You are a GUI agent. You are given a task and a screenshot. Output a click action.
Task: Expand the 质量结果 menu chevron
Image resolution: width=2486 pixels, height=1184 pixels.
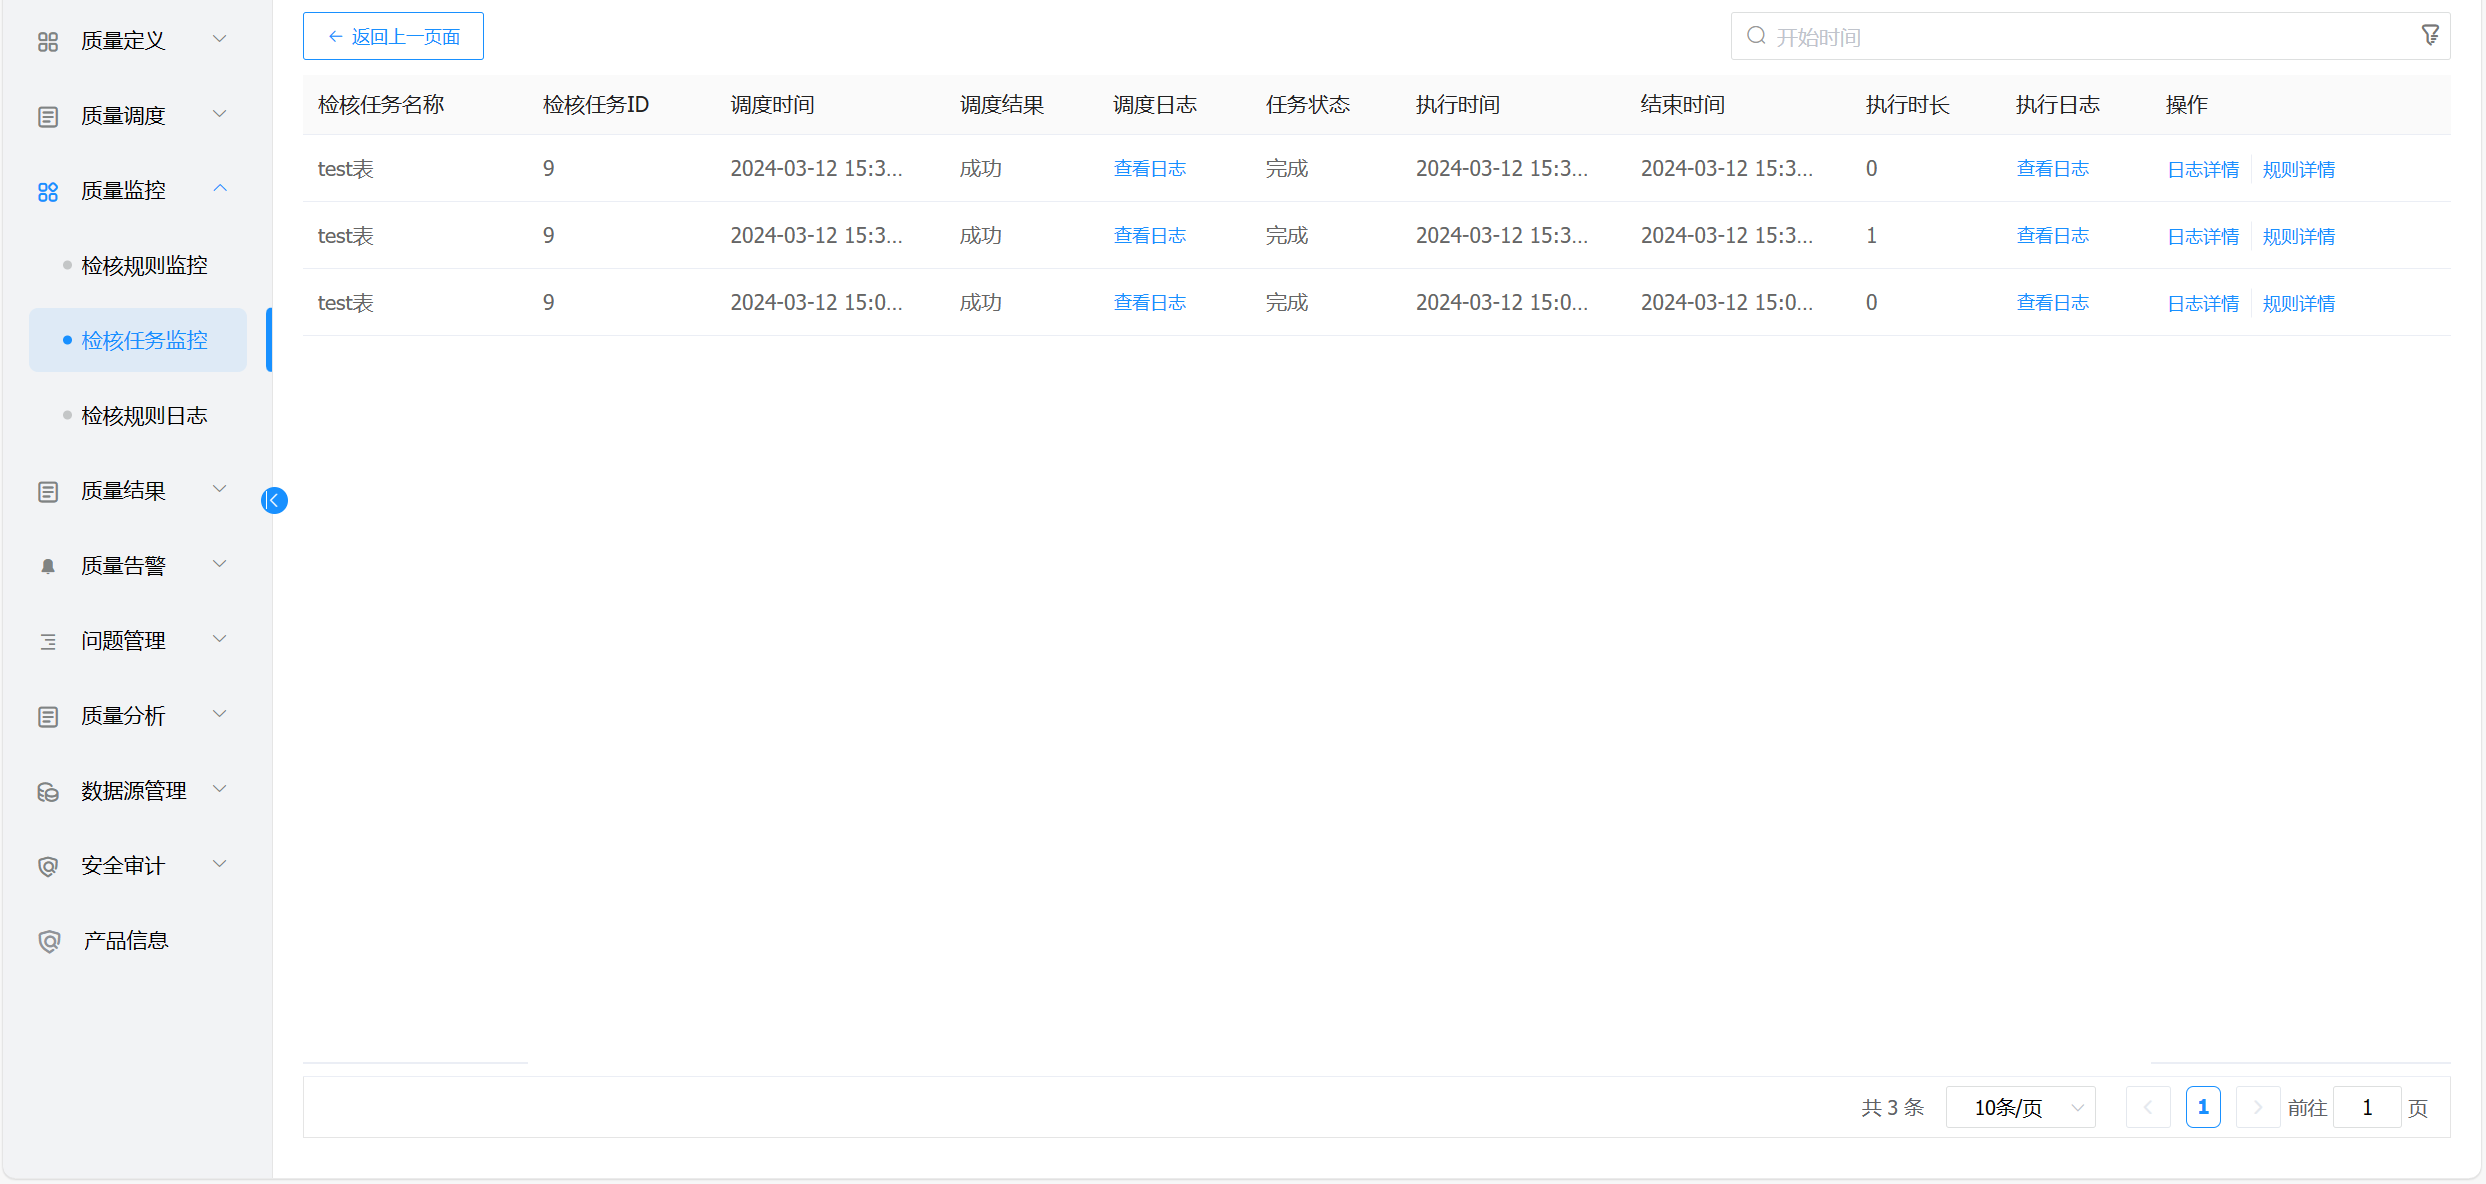click(x=220, y=489)
